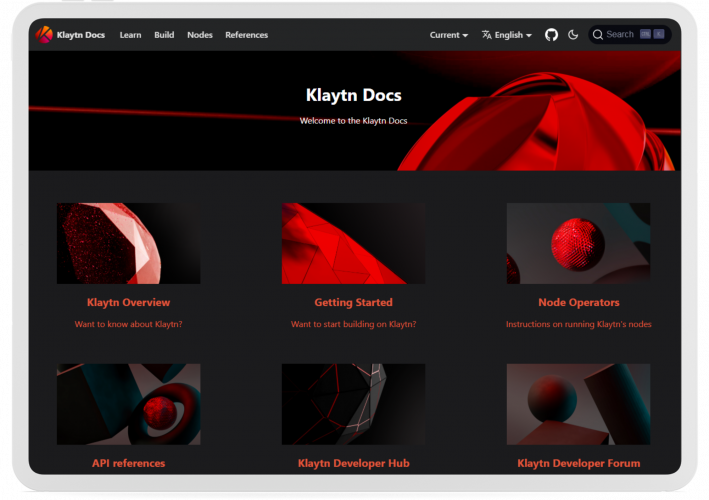Open the References menu
Image resolution: width=709 pixels, height=500 pixels.
pos(246,35)
